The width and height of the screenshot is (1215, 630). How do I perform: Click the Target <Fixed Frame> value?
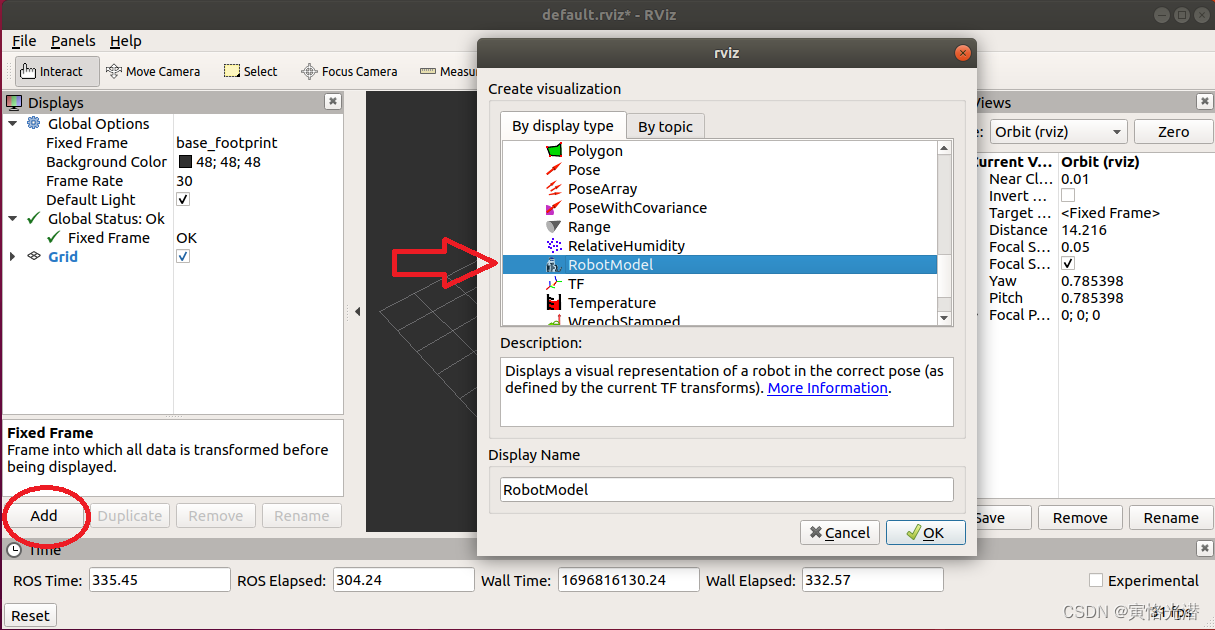[x=1110, y=213]
